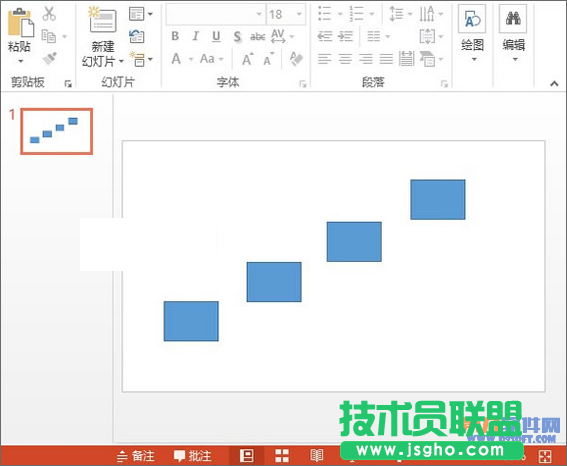This screenshot has width=567, height=466.
Task: Click the Fit Slide to Window icon
Action: [545, 456]
